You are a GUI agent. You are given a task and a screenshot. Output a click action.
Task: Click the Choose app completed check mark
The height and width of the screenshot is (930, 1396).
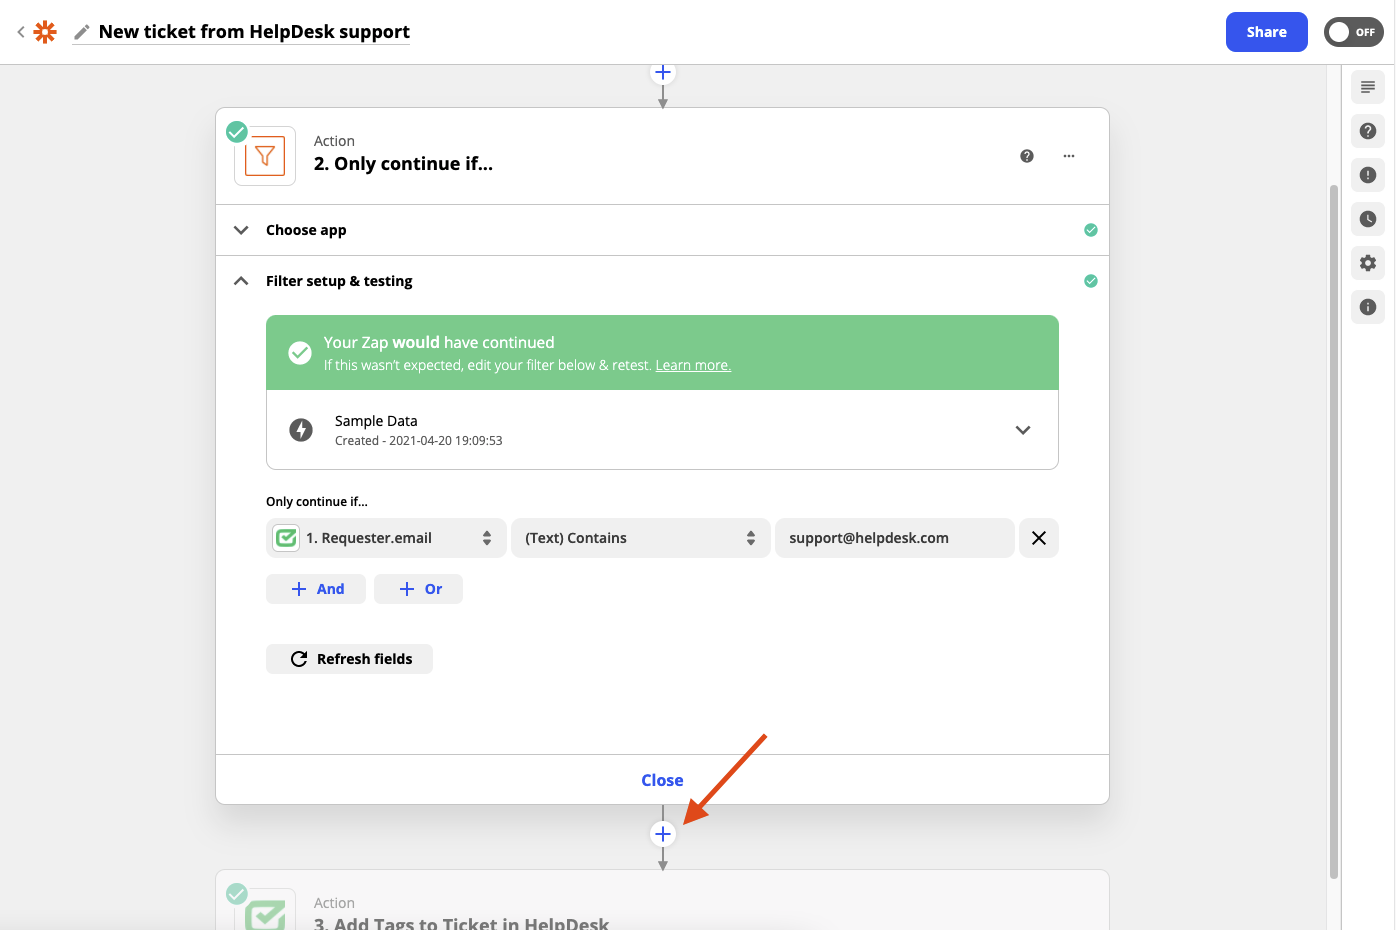click(x=1091, y=230)
